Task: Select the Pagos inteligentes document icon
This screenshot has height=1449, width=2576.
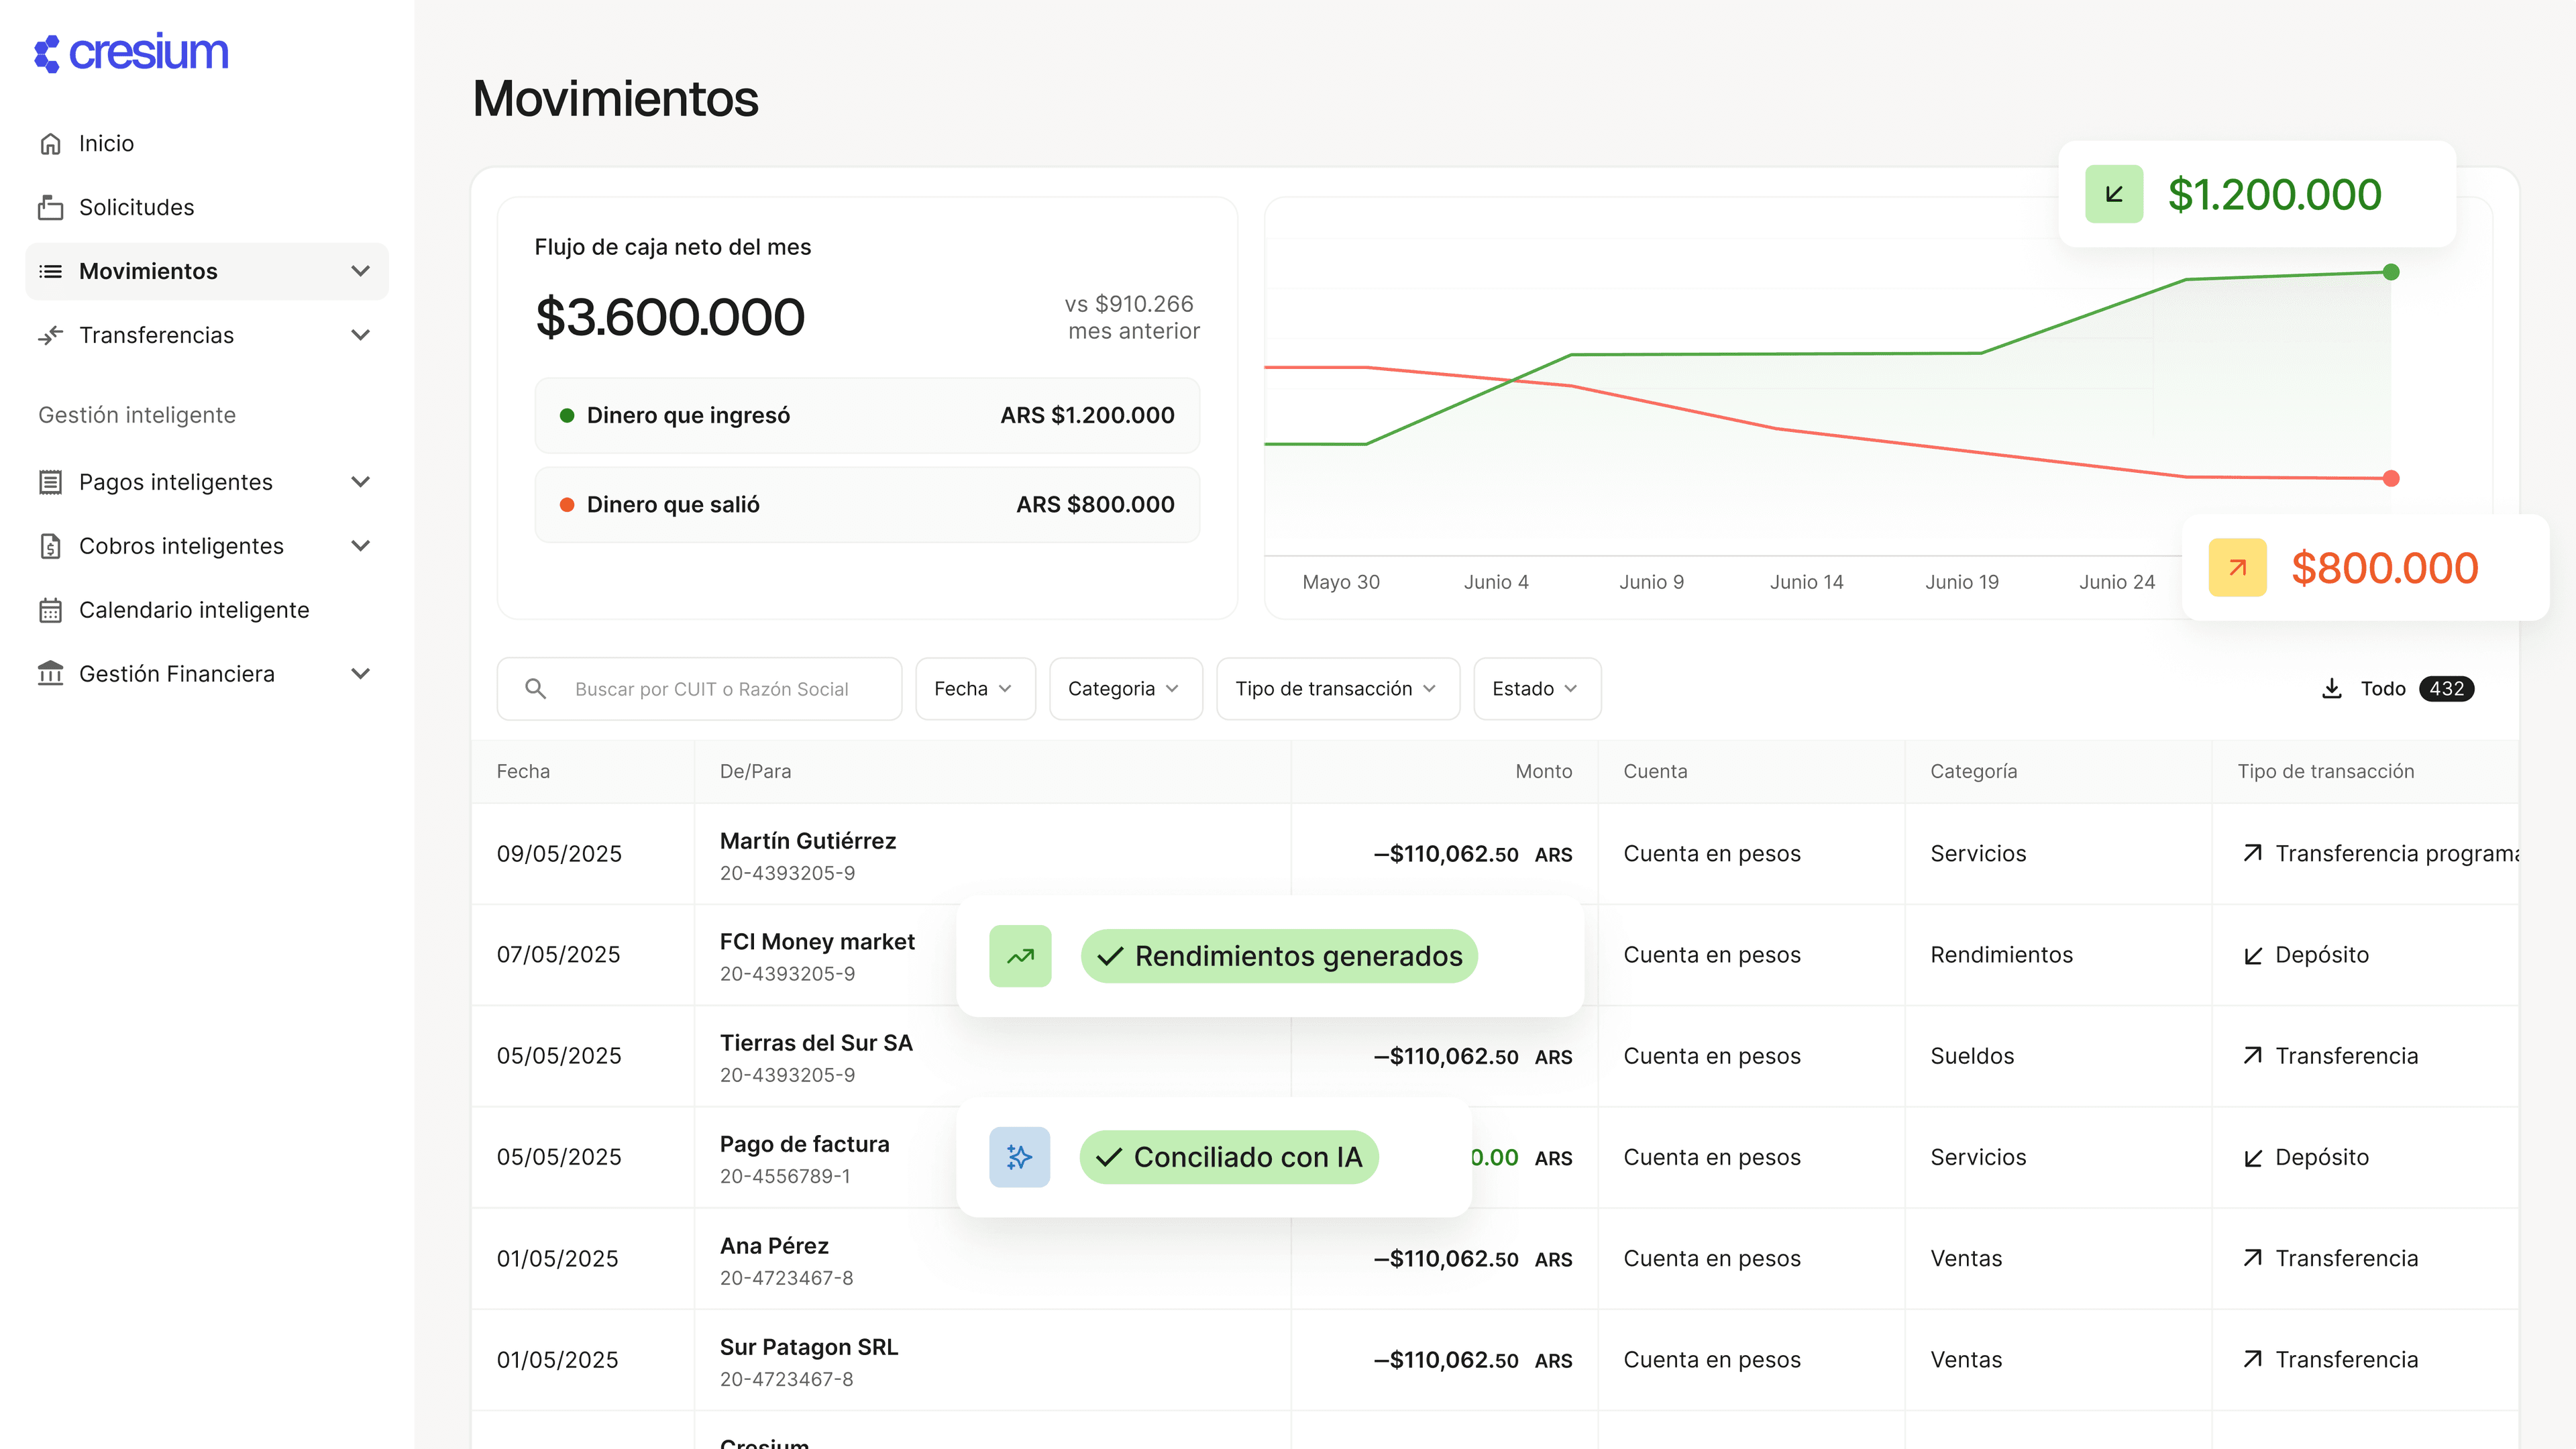Action: tap(51, 482)
